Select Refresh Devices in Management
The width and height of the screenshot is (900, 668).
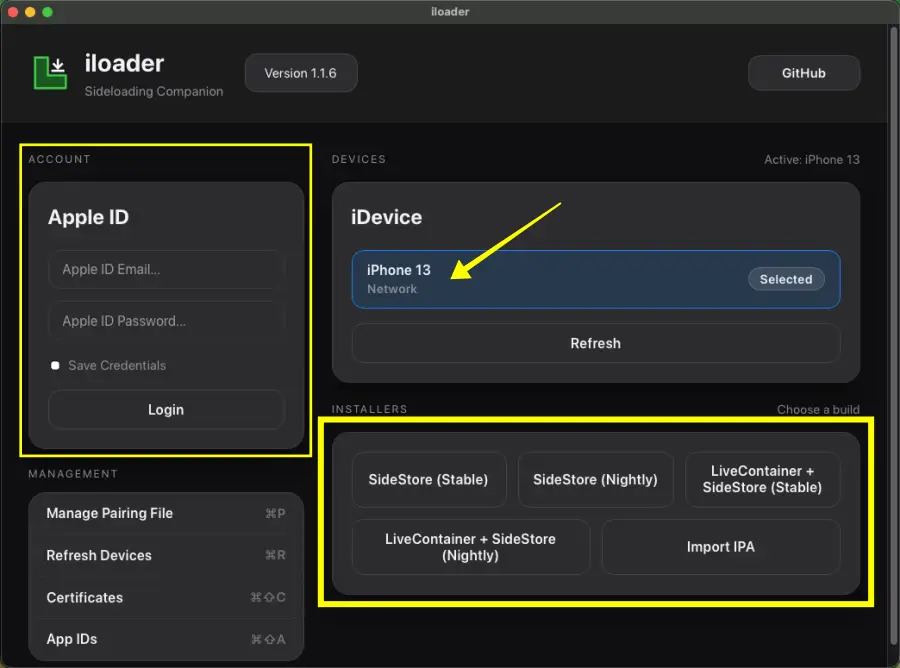(x=166, y=555)
